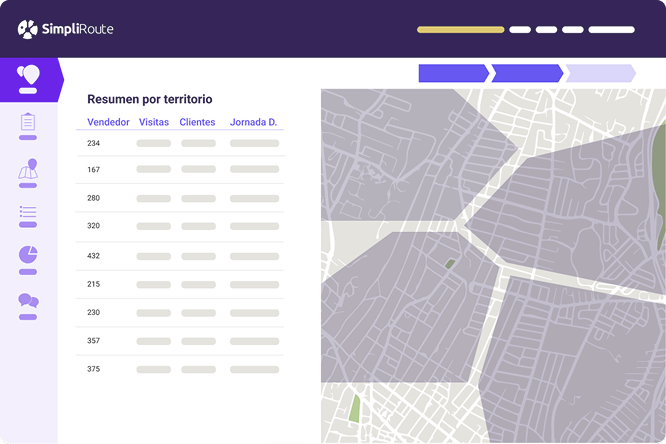This screenshot has height=444, width=666.
Task: Open the location pin sidebar icon
Action: [28, 79]
